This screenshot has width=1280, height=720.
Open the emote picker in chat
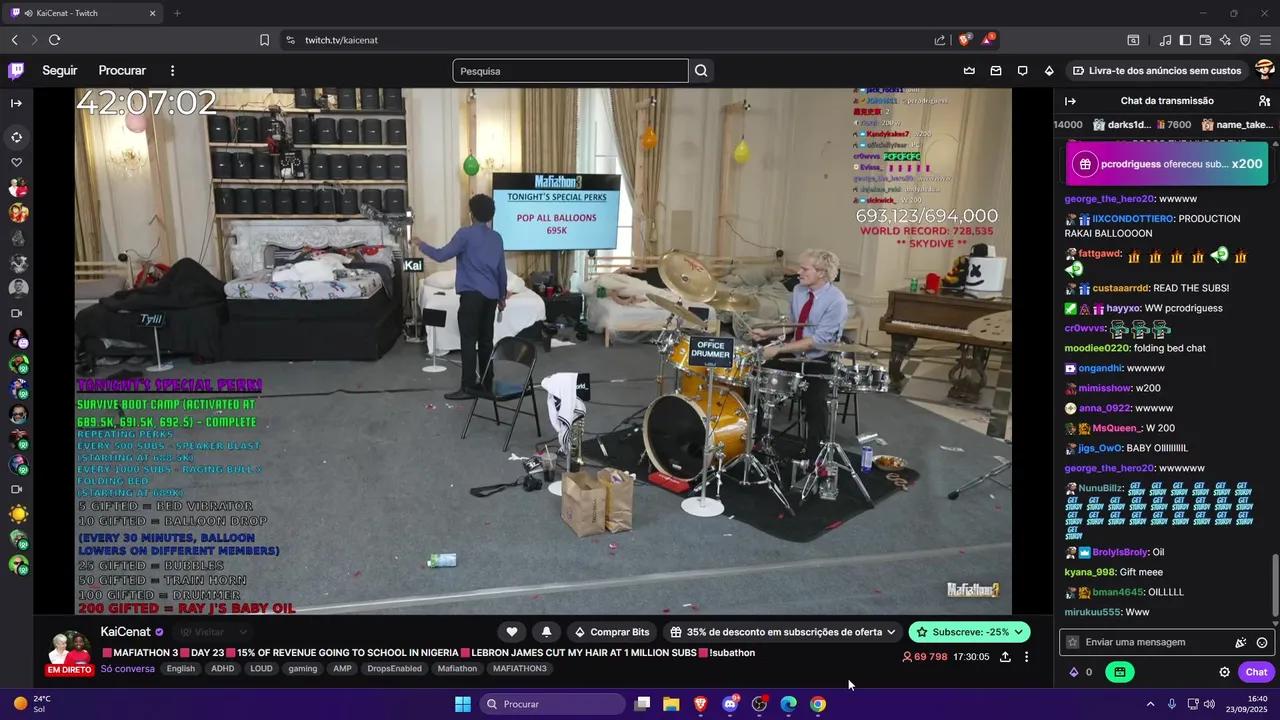[1262, 642]
